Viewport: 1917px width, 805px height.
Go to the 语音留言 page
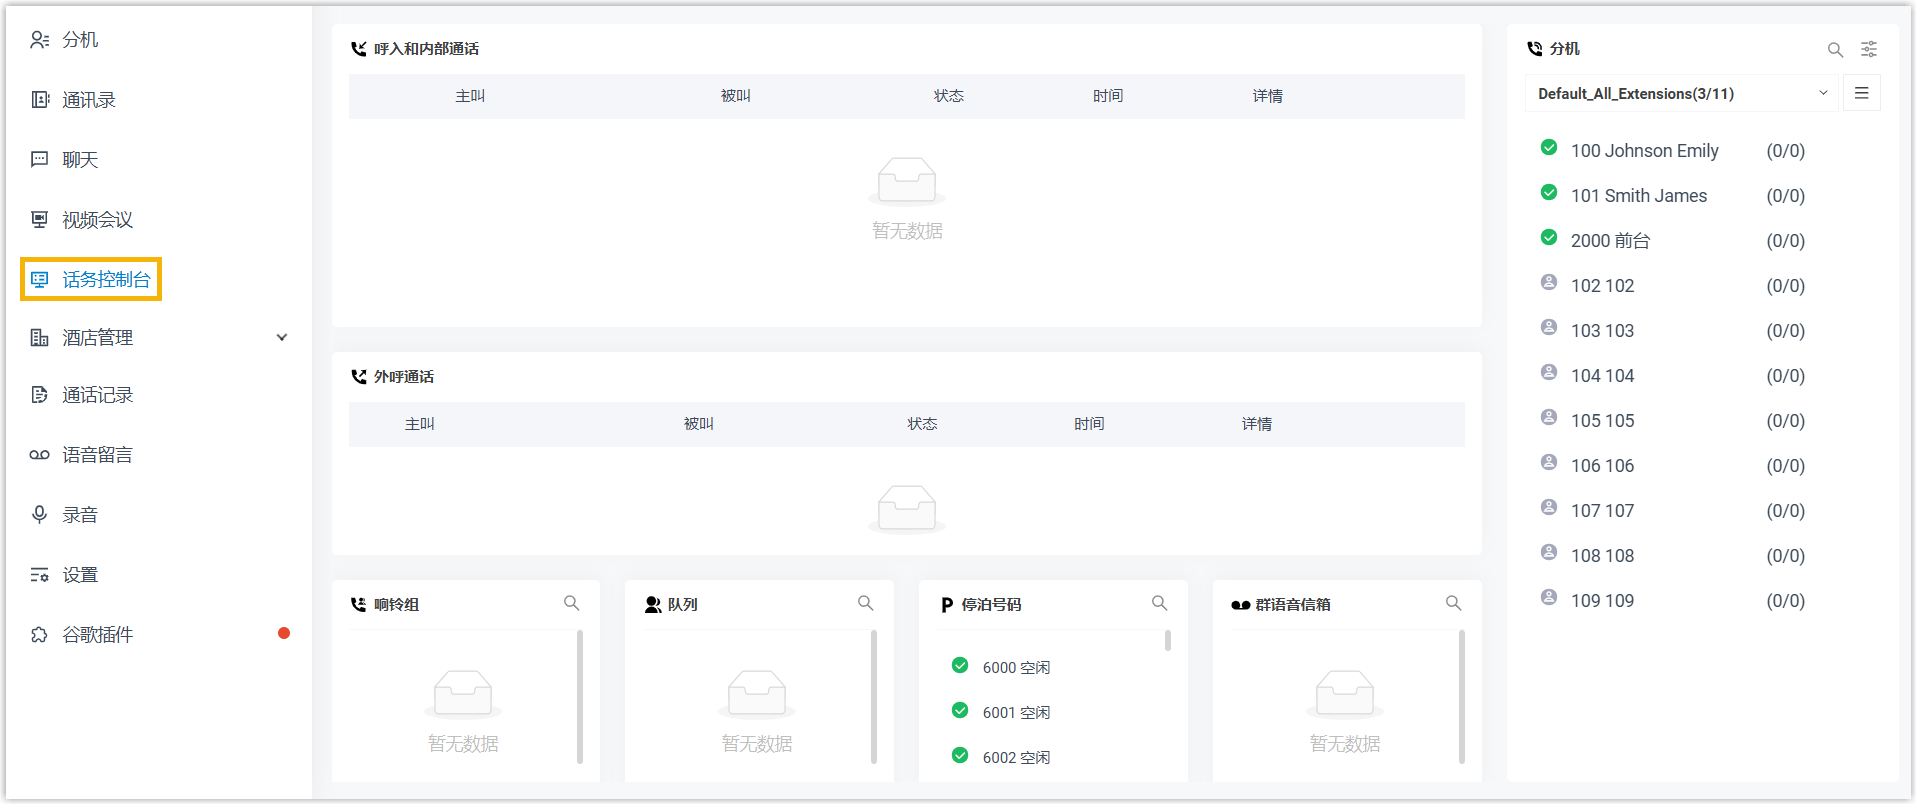click(x=97, y=455)
